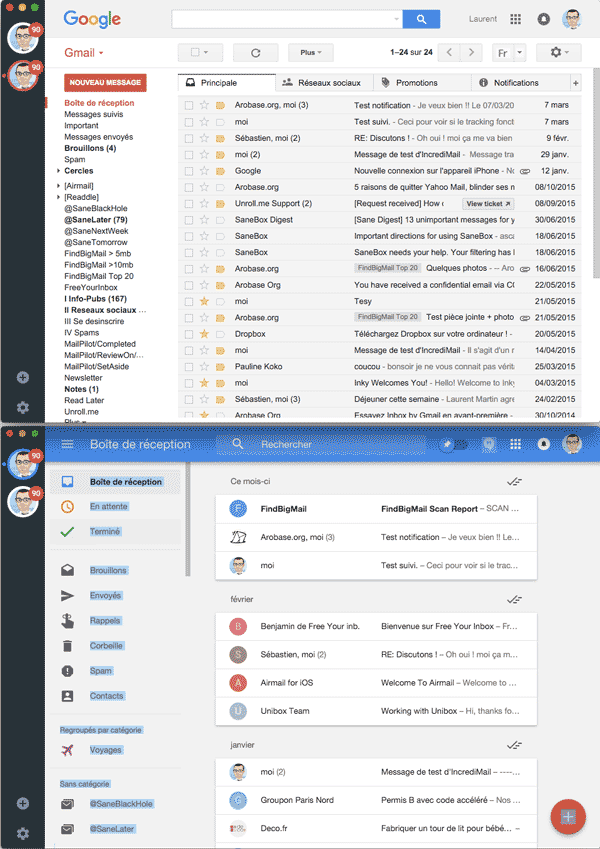Tick checkbox for SaneBox Digest row
This screenshot has width=600, height=849.
pyautogui.click(x=189, y=220)
